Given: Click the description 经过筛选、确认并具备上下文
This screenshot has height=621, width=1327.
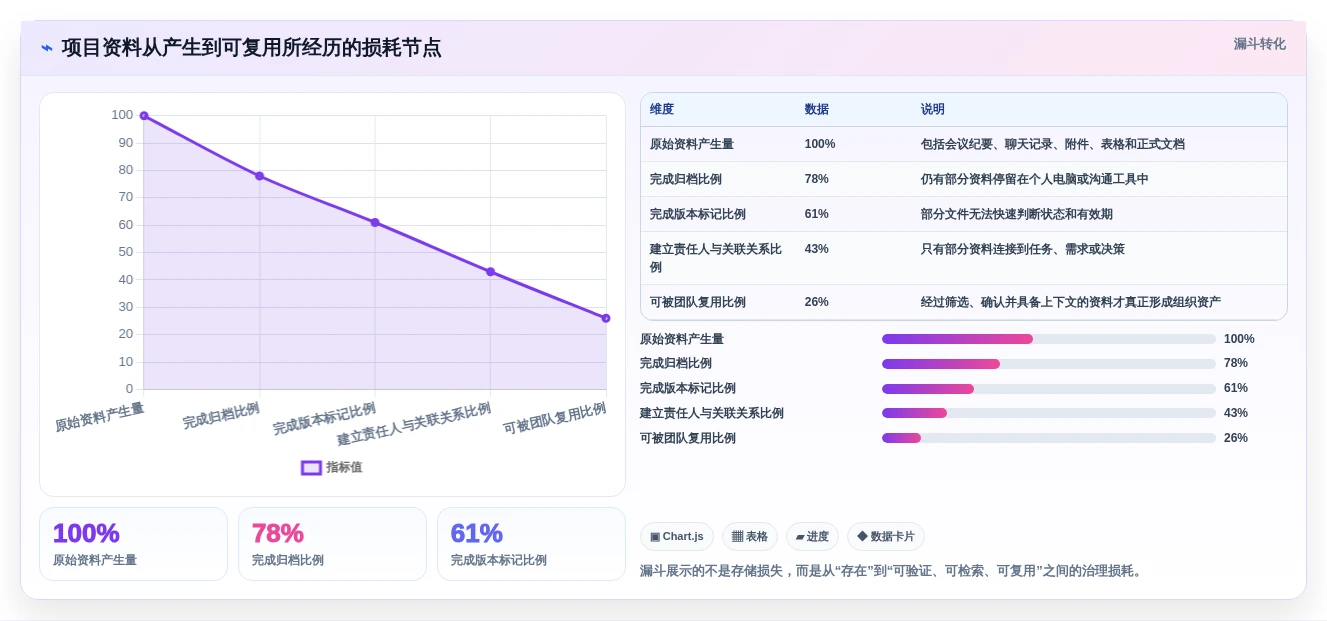Looking at the screenshot, I should (1071, 302).
